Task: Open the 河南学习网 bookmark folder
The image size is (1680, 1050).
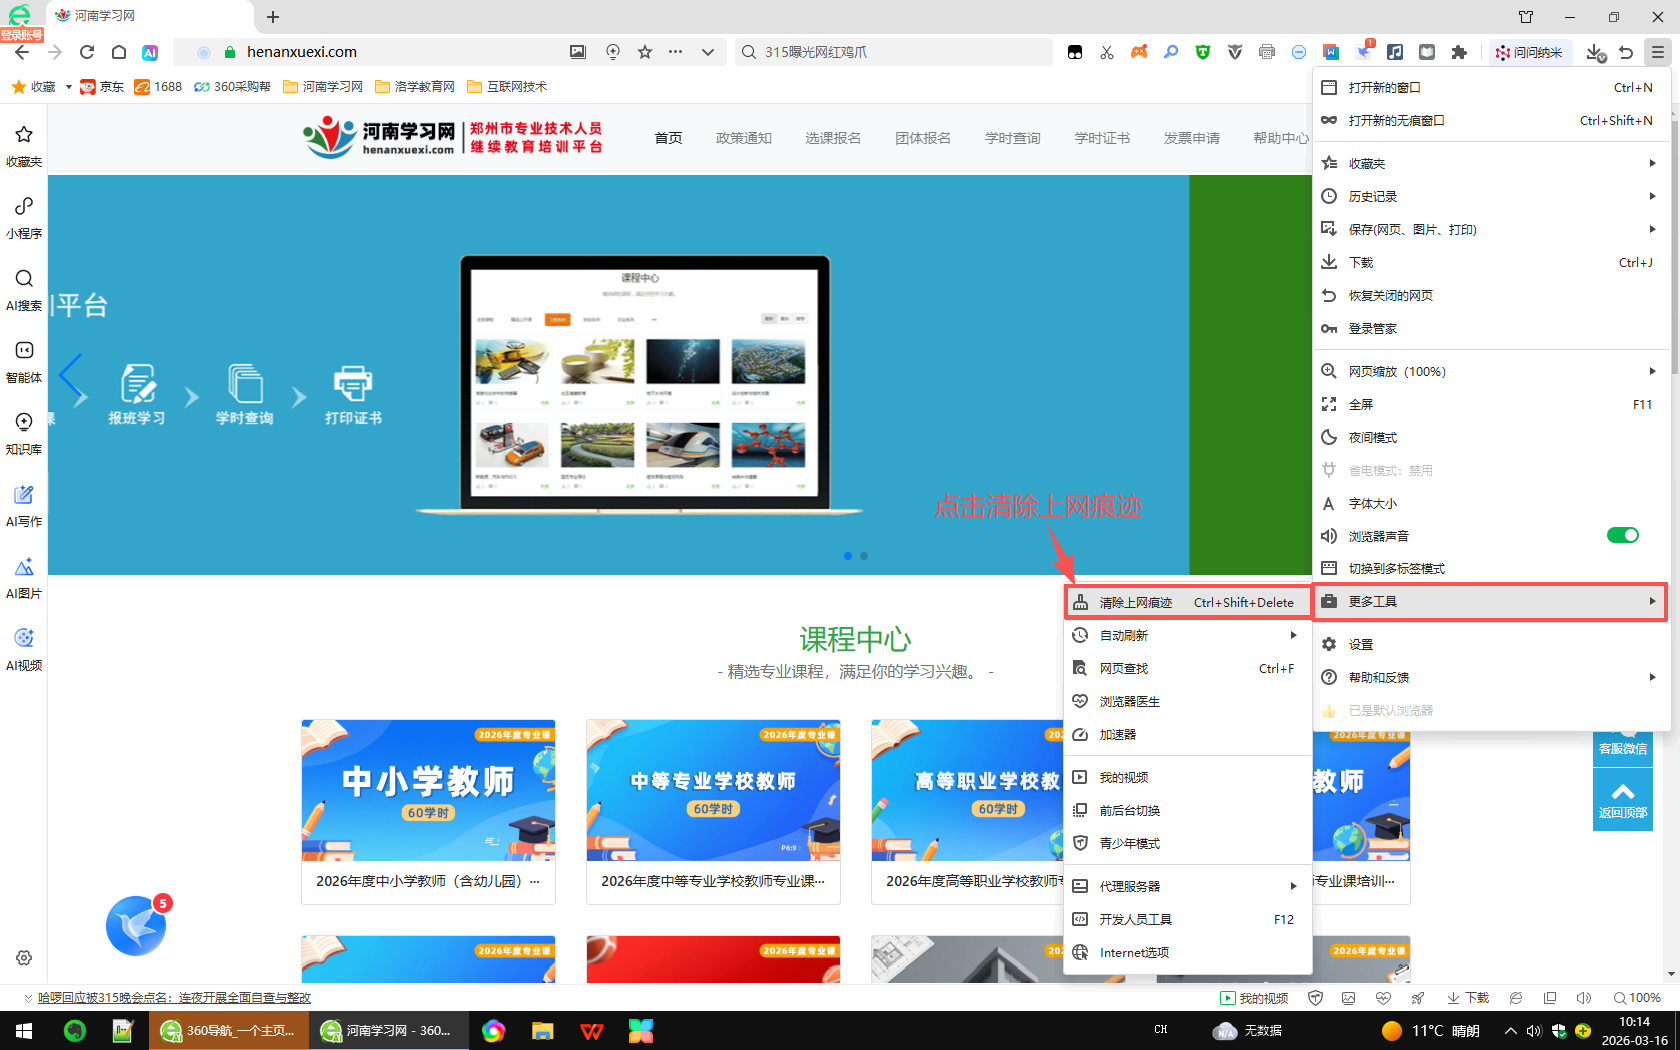Action: (323, 87)
